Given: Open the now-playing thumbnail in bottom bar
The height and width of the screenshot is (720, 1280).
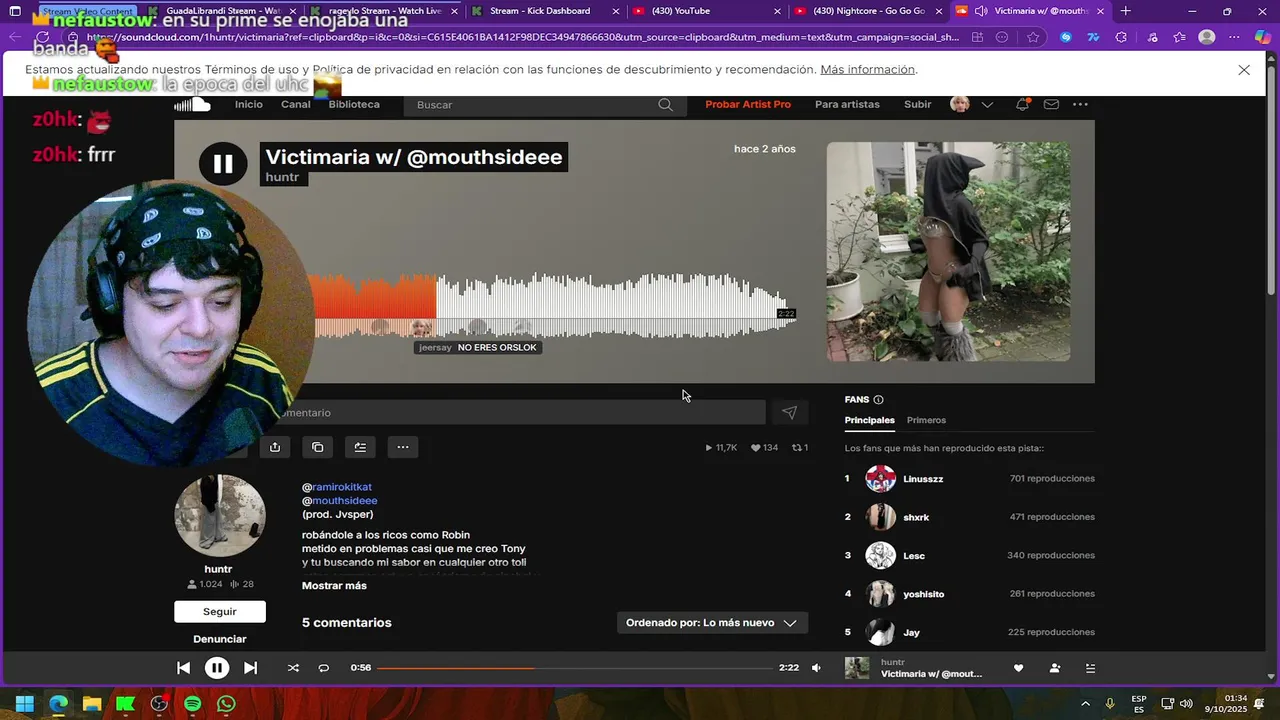Looking at the screenshot, I should pos(857,668).
